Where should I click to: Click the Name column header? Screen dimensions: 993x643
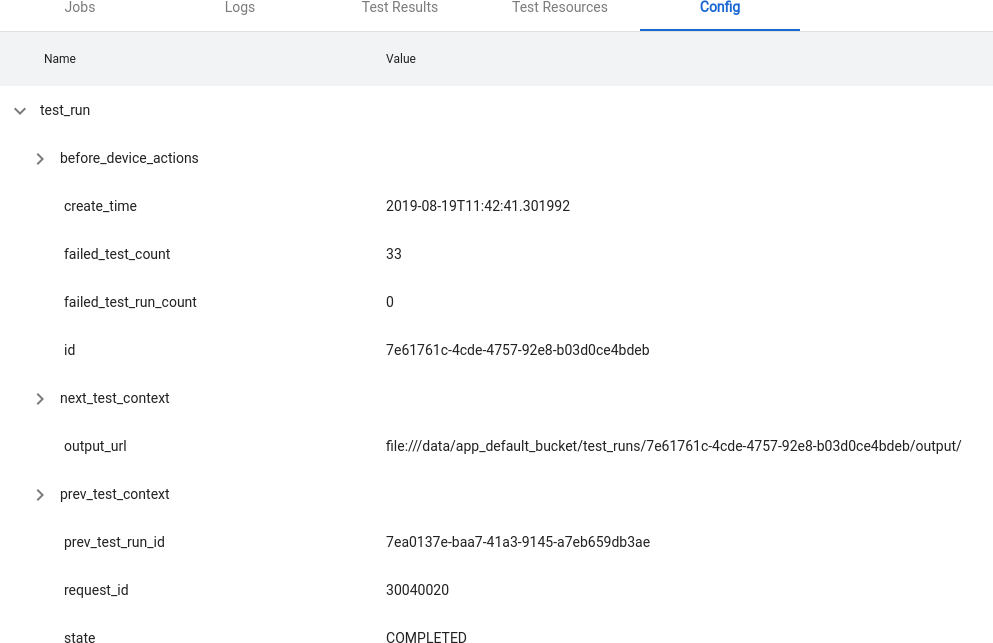pos(59,59)
